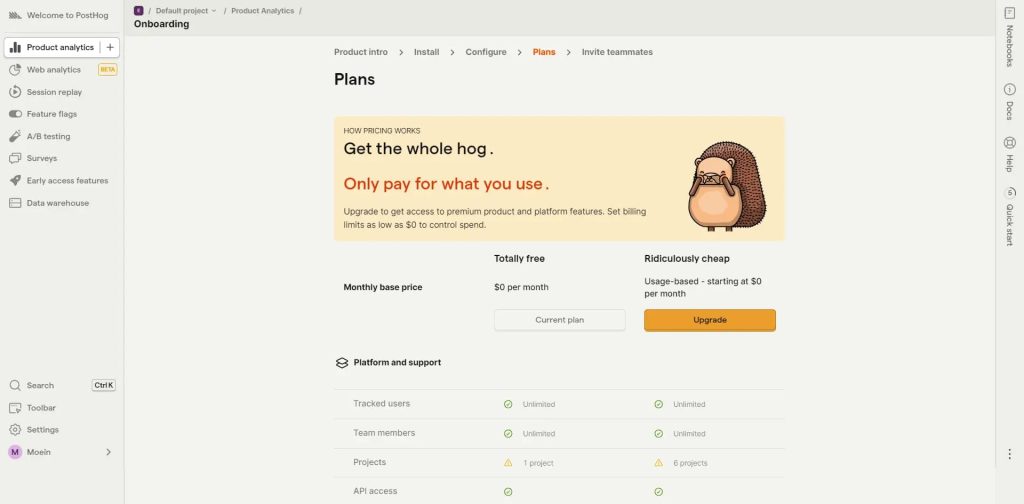1024x504 pixels.
Task: Expand the Moein account menu chevron
Action: coord(108,452)
